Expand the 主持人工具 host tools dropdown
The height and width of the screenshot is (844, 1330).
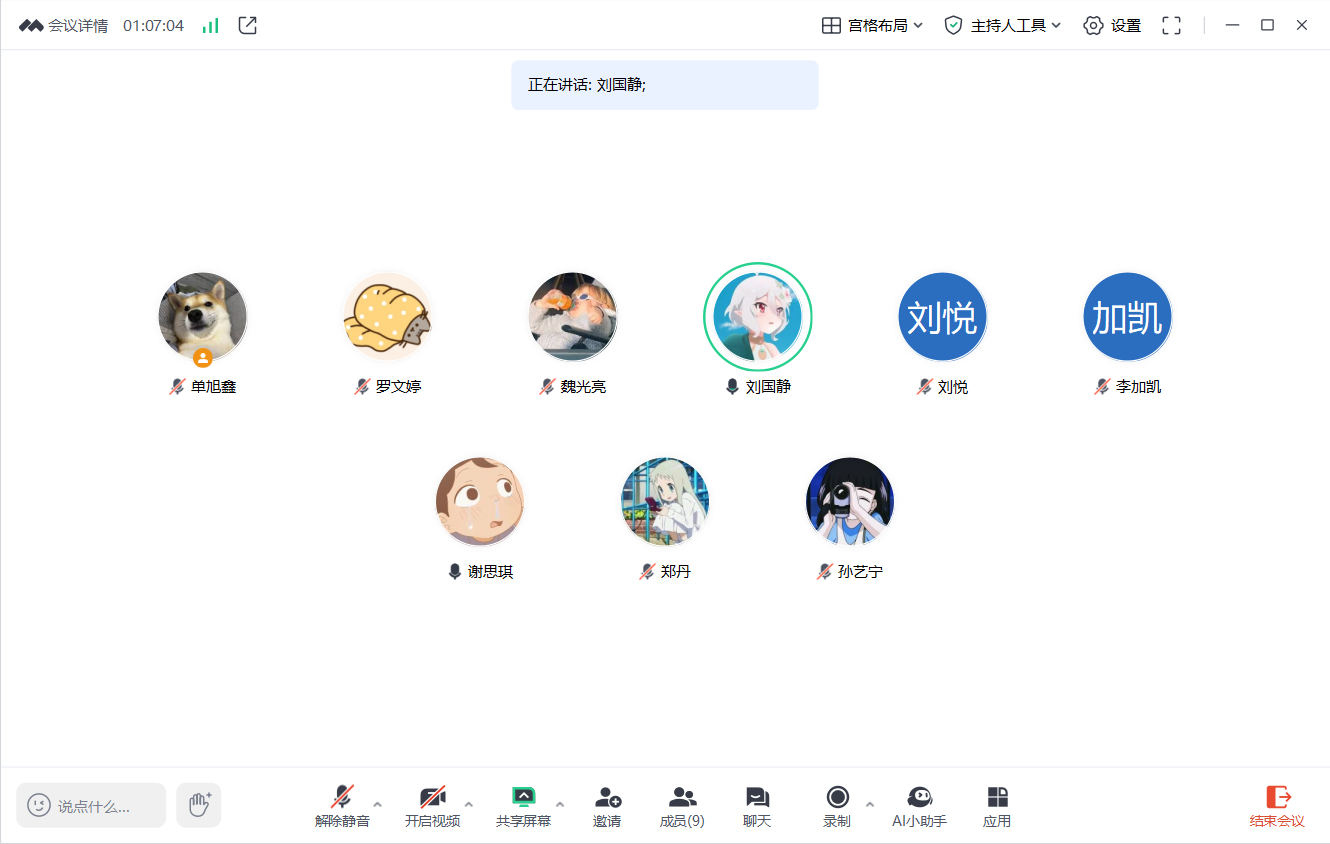pos(1003,26)
